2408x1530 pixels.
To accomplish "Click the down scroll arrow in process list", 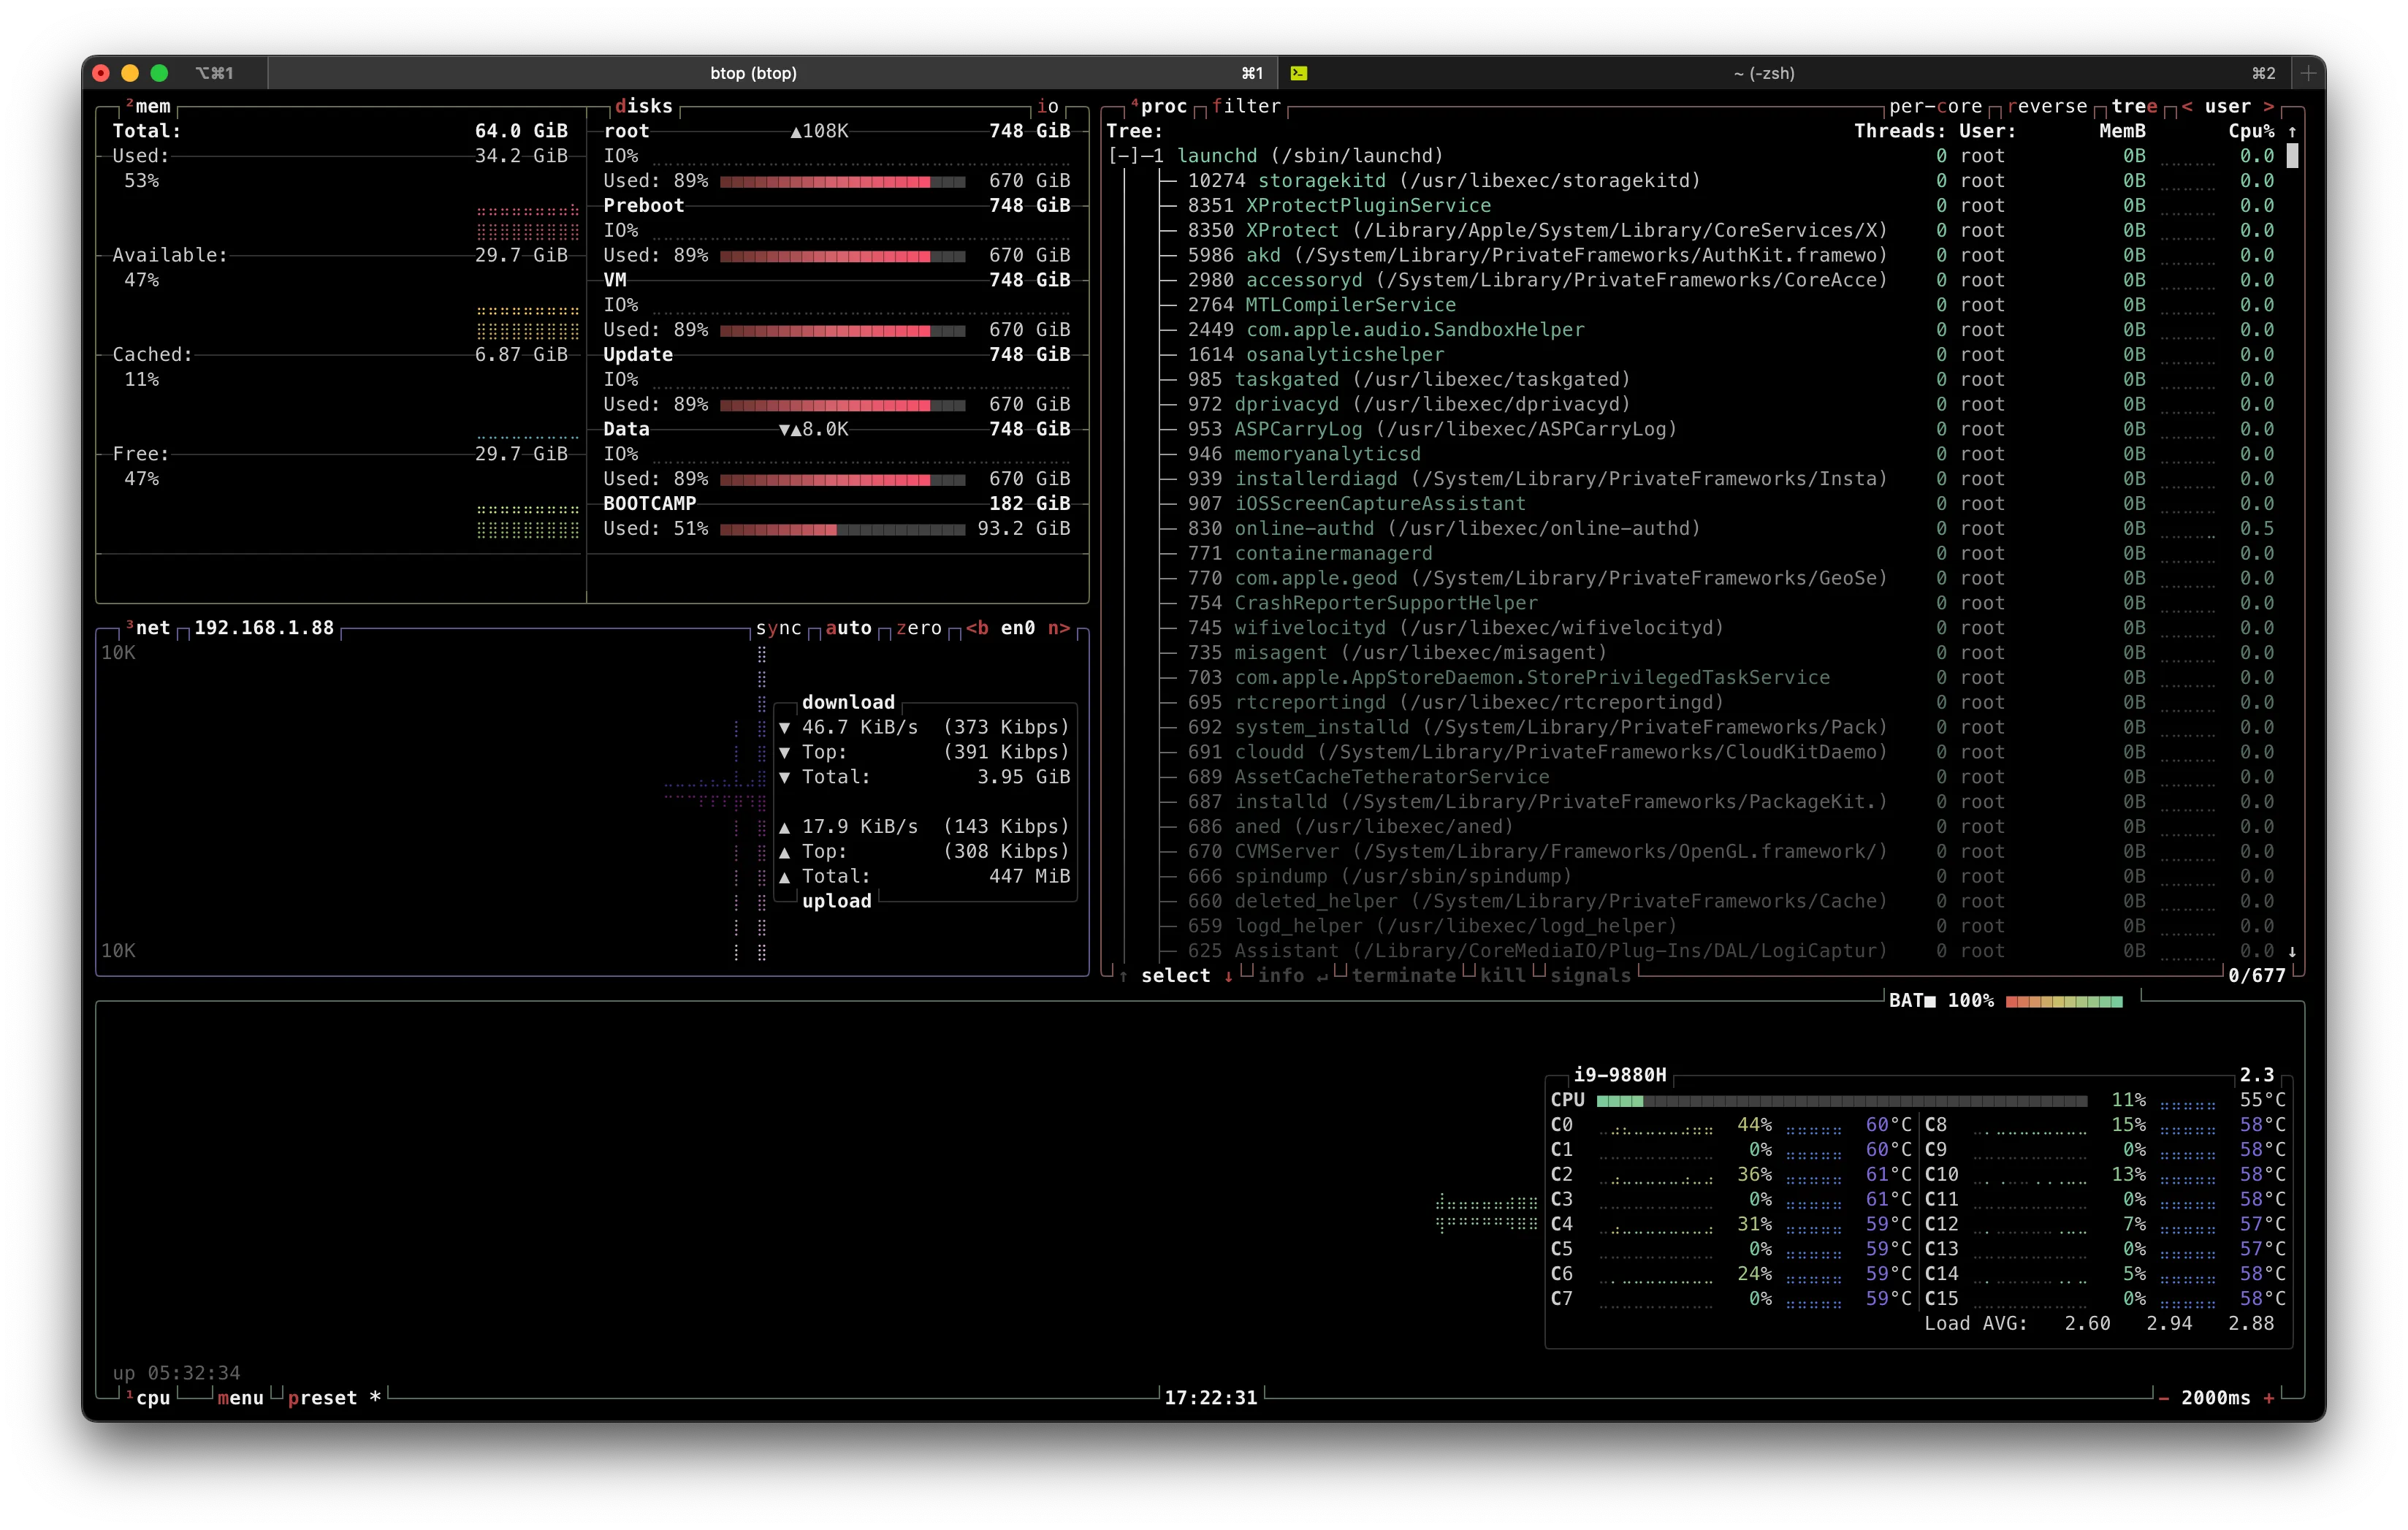I will click(x=2293, y=951).
